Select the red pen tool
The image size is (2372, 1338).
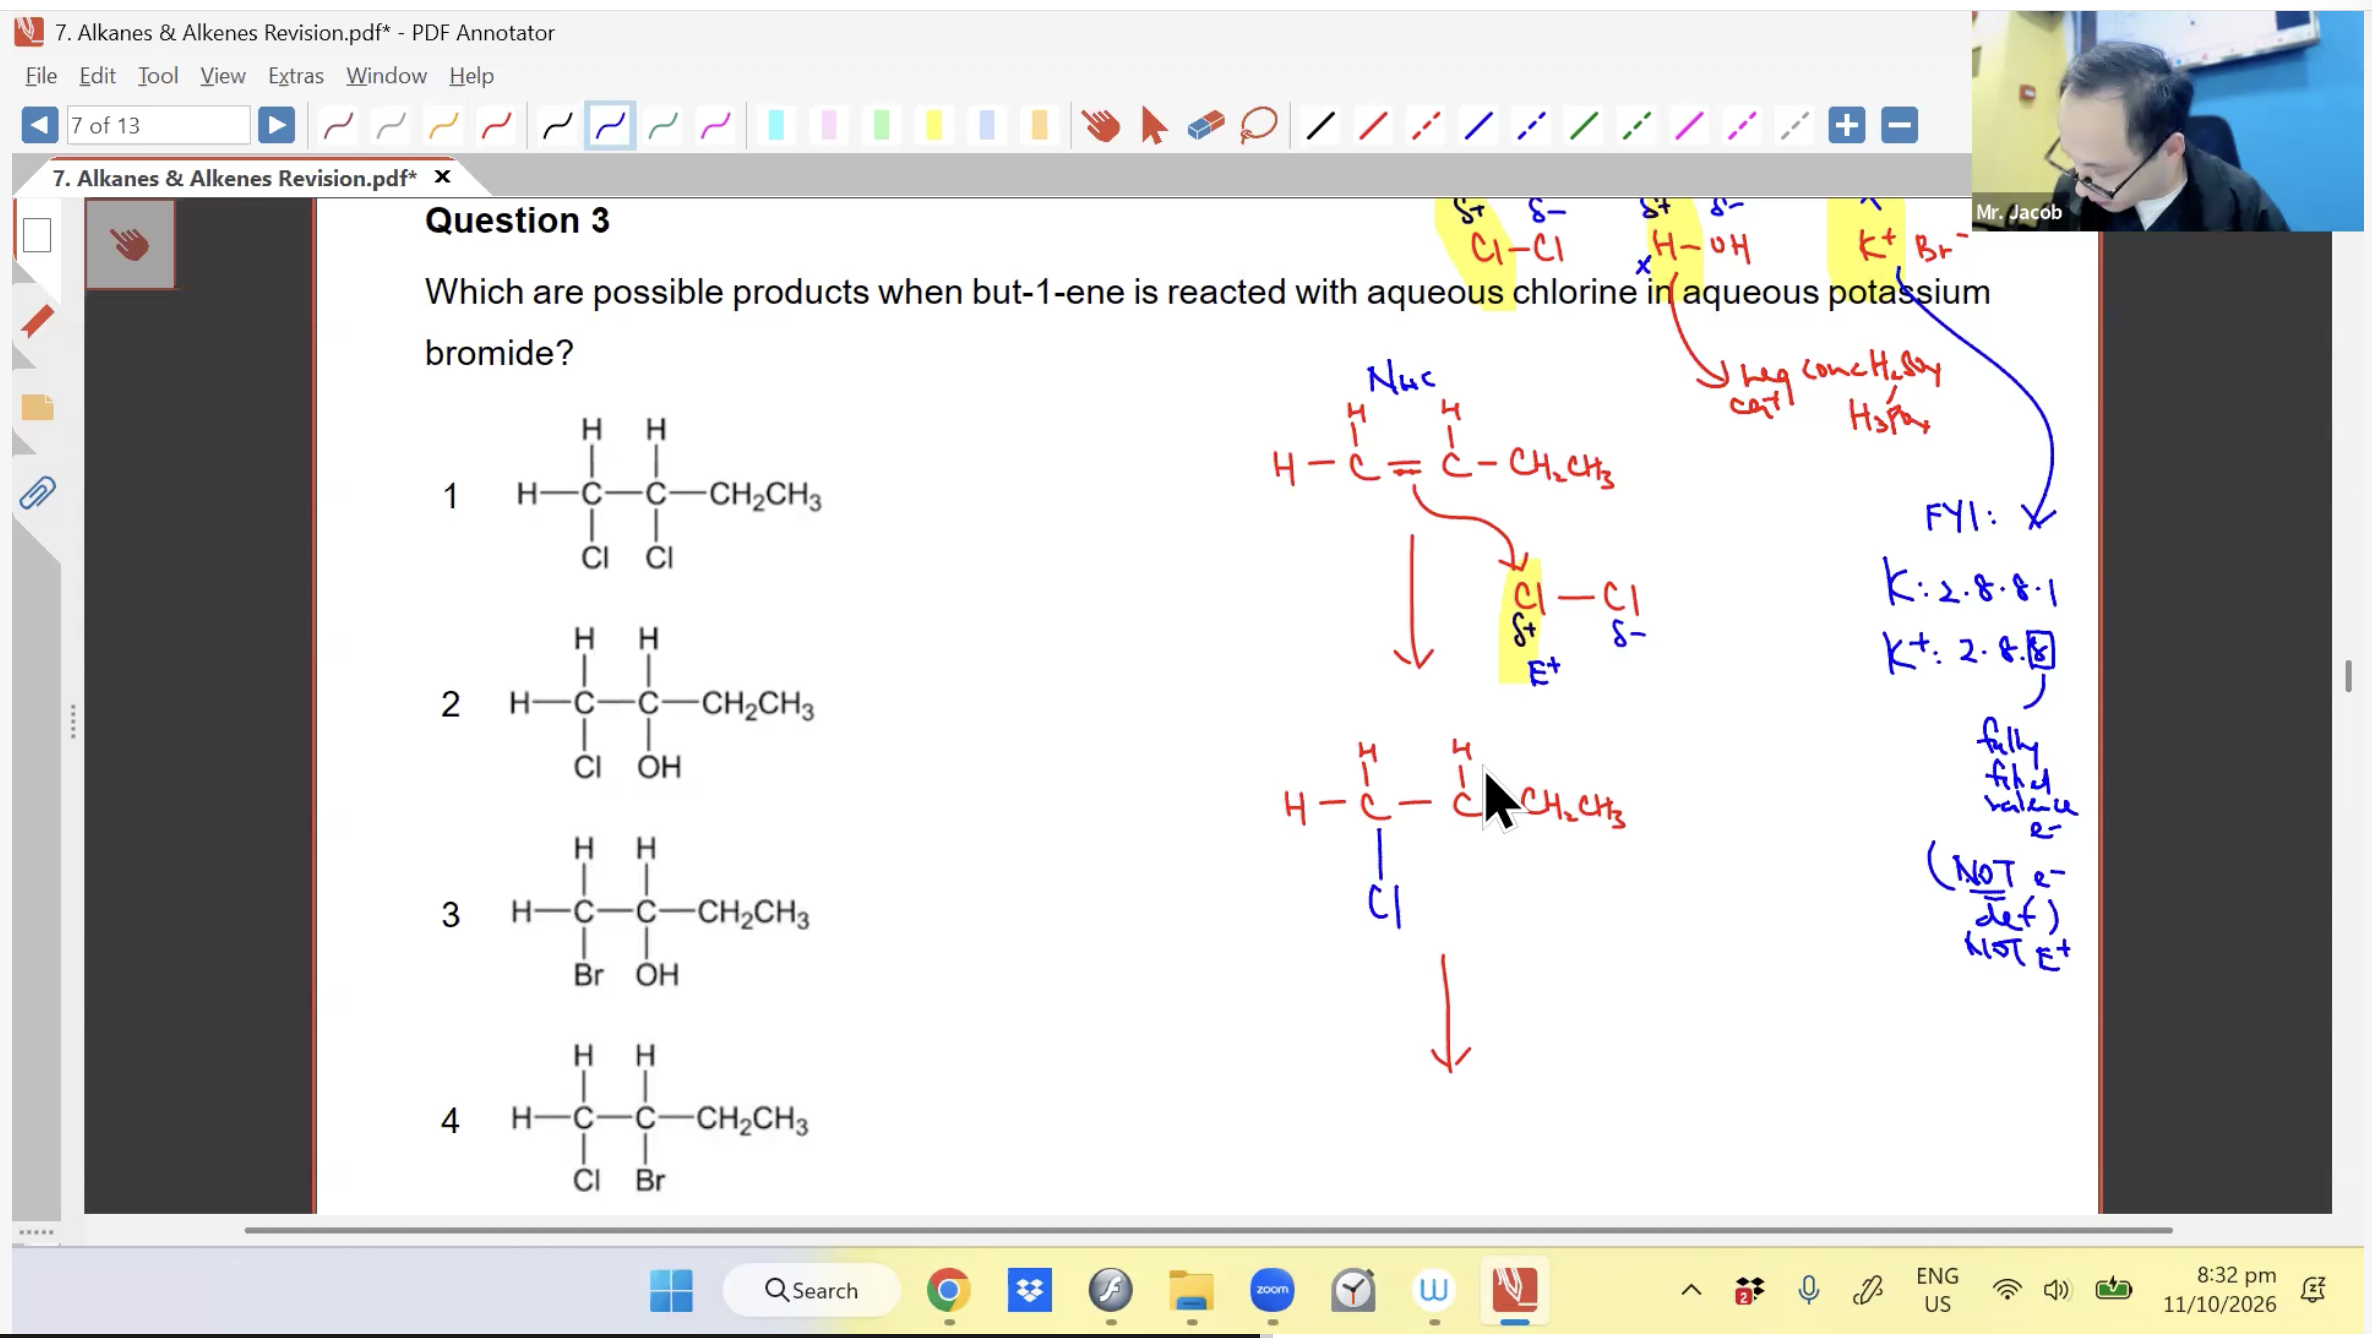(x=496, y=125)
